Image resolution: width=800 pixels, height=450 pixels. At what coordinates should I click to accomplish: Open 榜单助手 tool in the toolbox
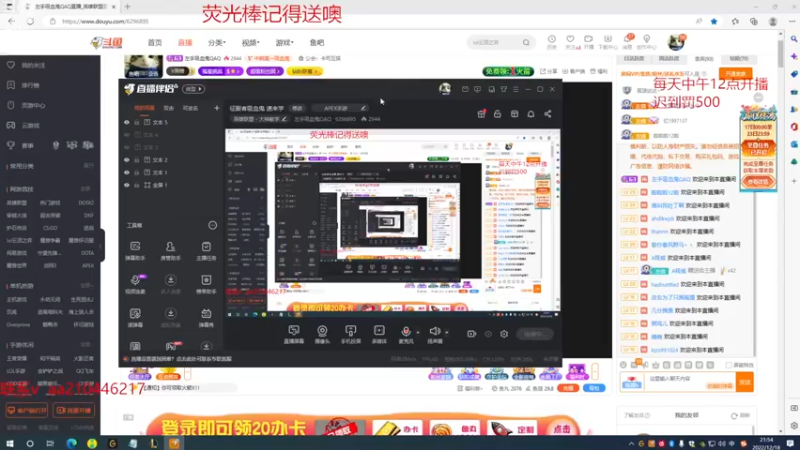(206, 284)
